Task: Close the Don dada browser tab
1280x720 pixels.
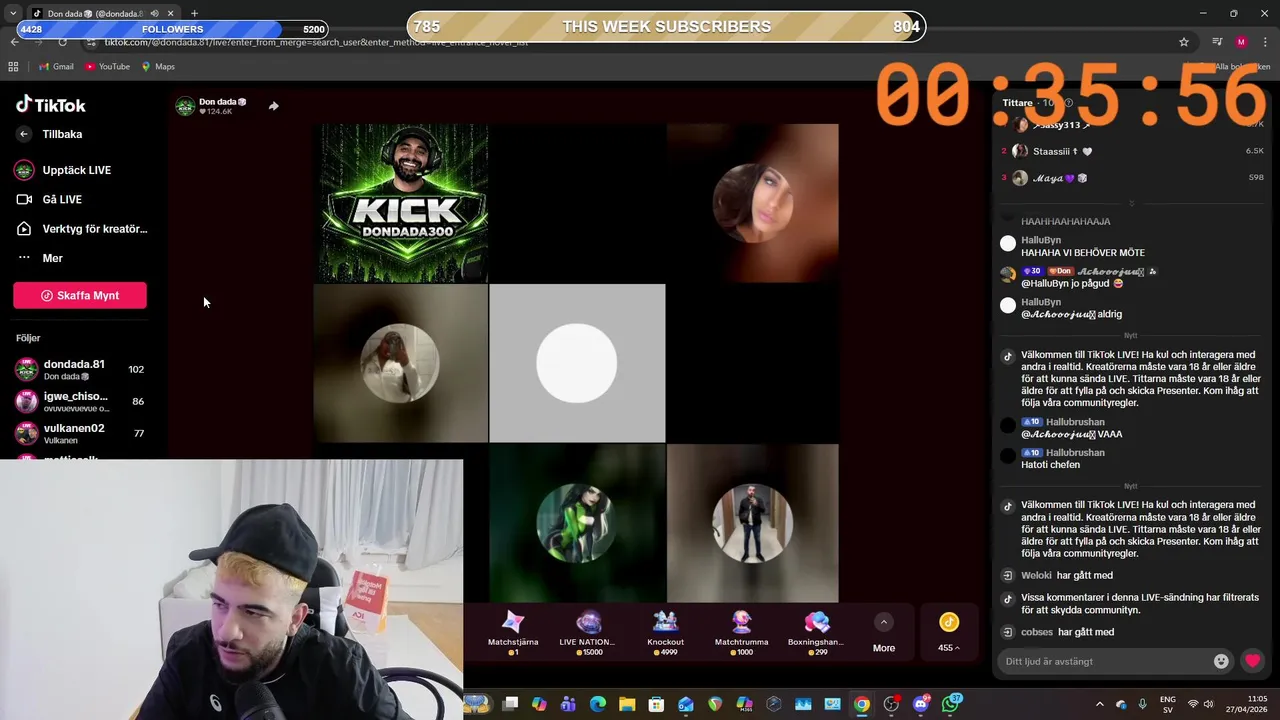Action: pos(170,13)
